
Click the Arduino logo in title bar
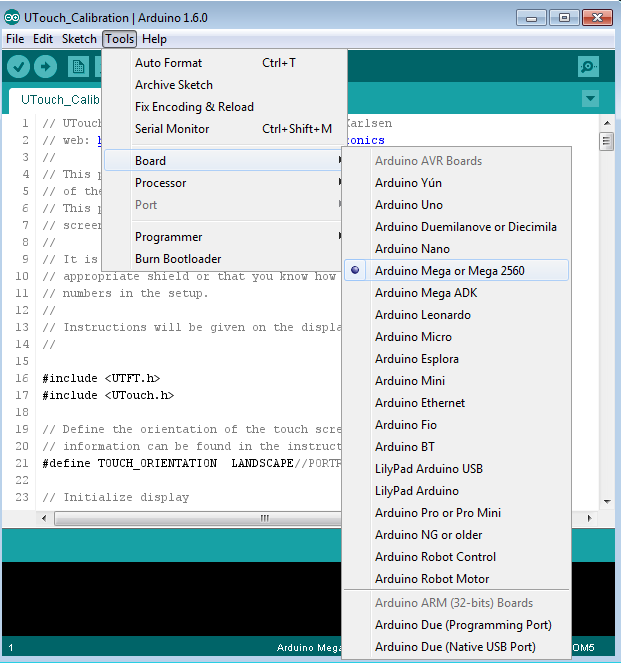pyautogui.click(x=12, y=17)
